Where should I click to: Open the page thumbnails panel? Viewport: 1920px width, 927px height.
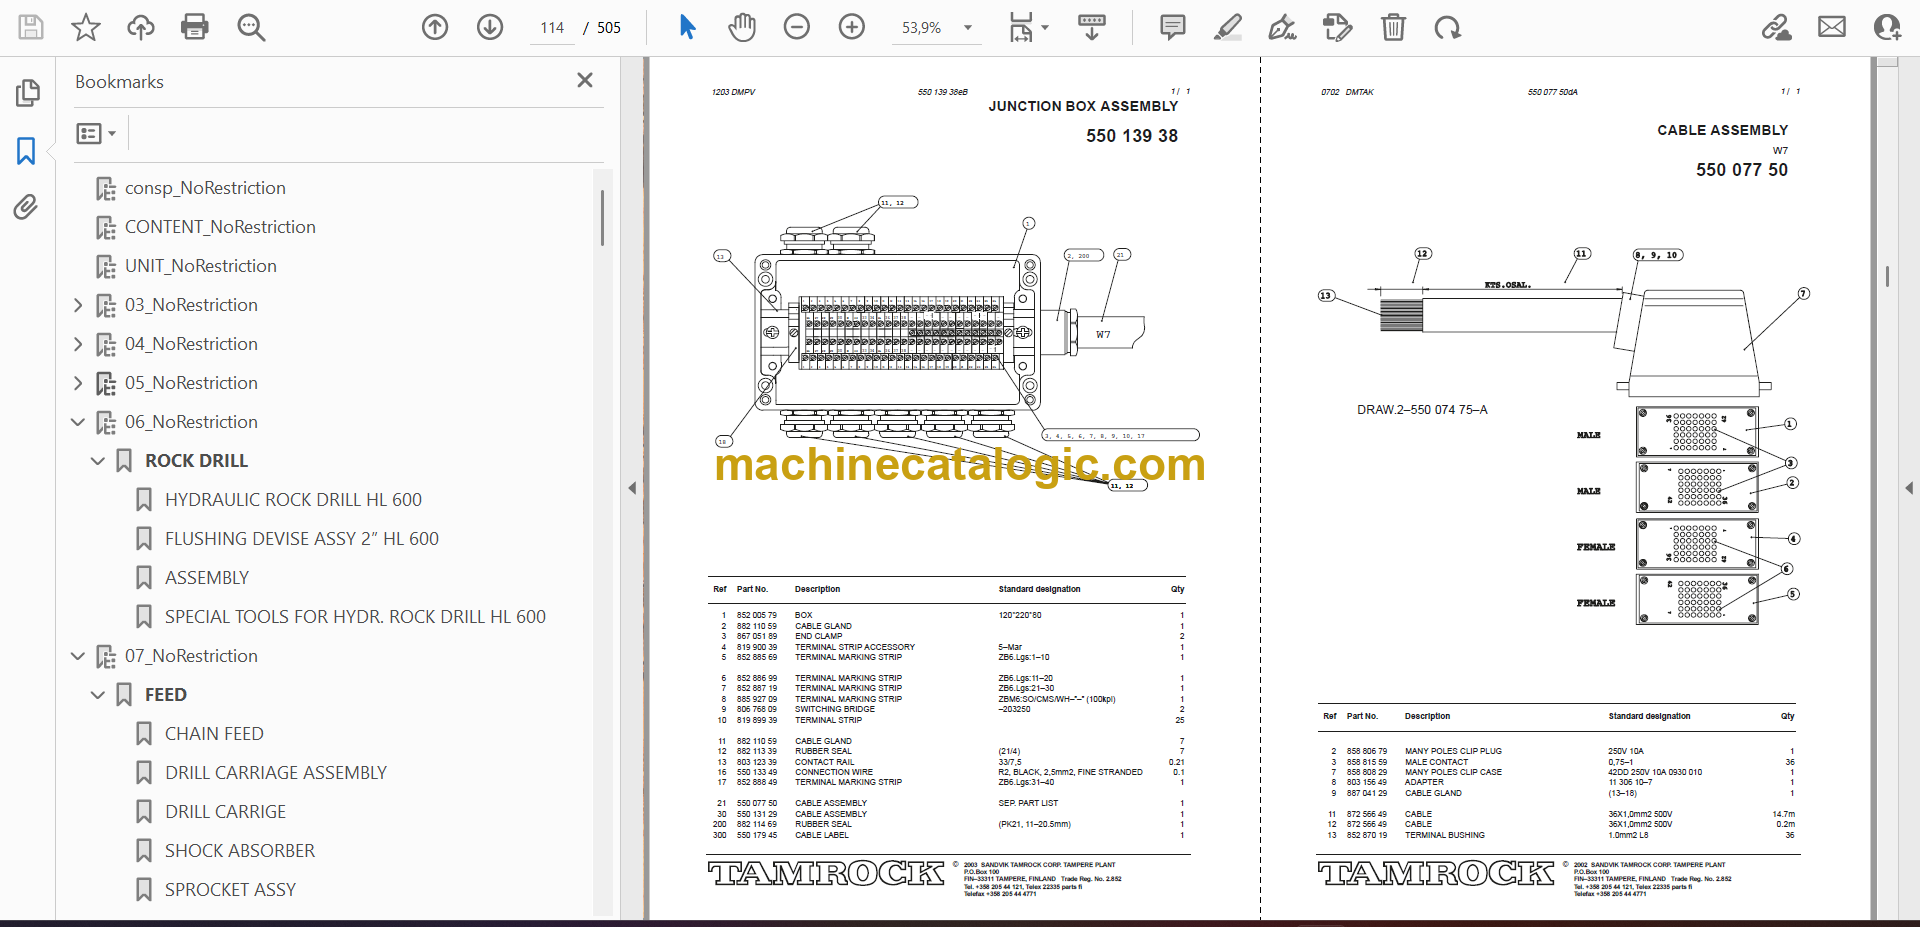tap(27, 93)
